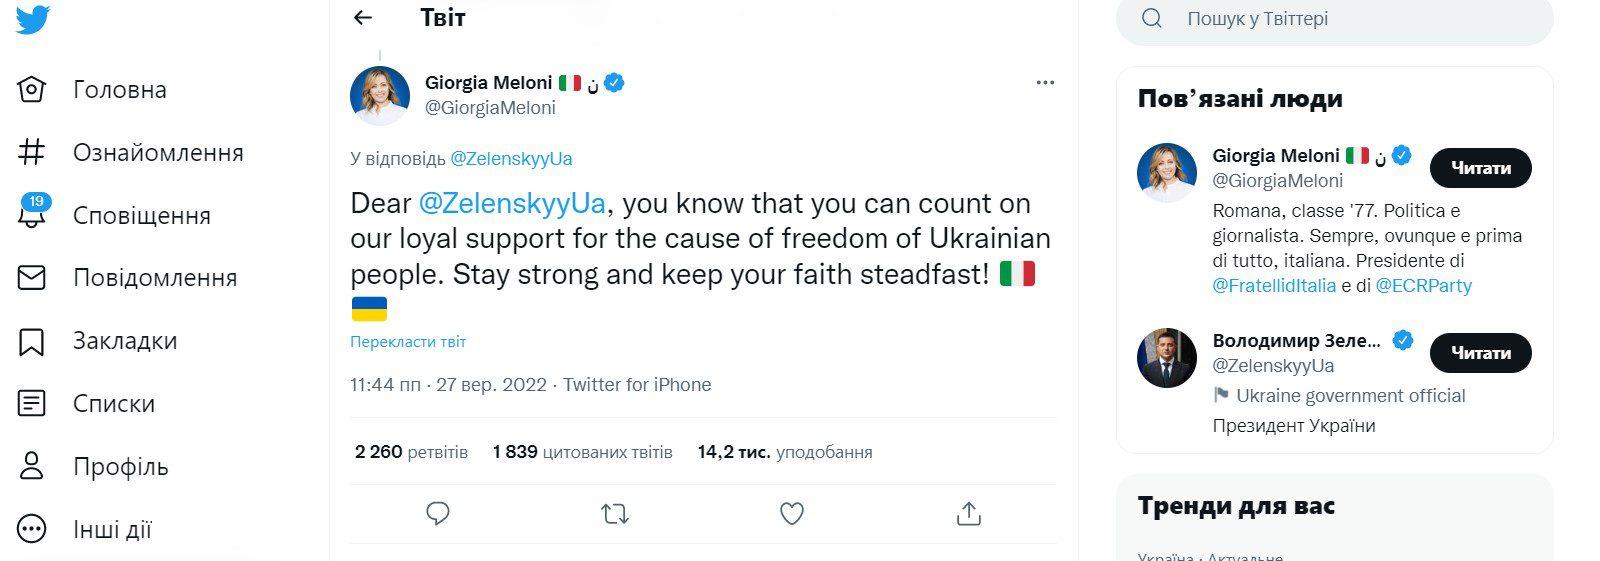This screenshot has width=1600, height=561.
Task: Share the tweet with upload icon
Action: (968, 513)
